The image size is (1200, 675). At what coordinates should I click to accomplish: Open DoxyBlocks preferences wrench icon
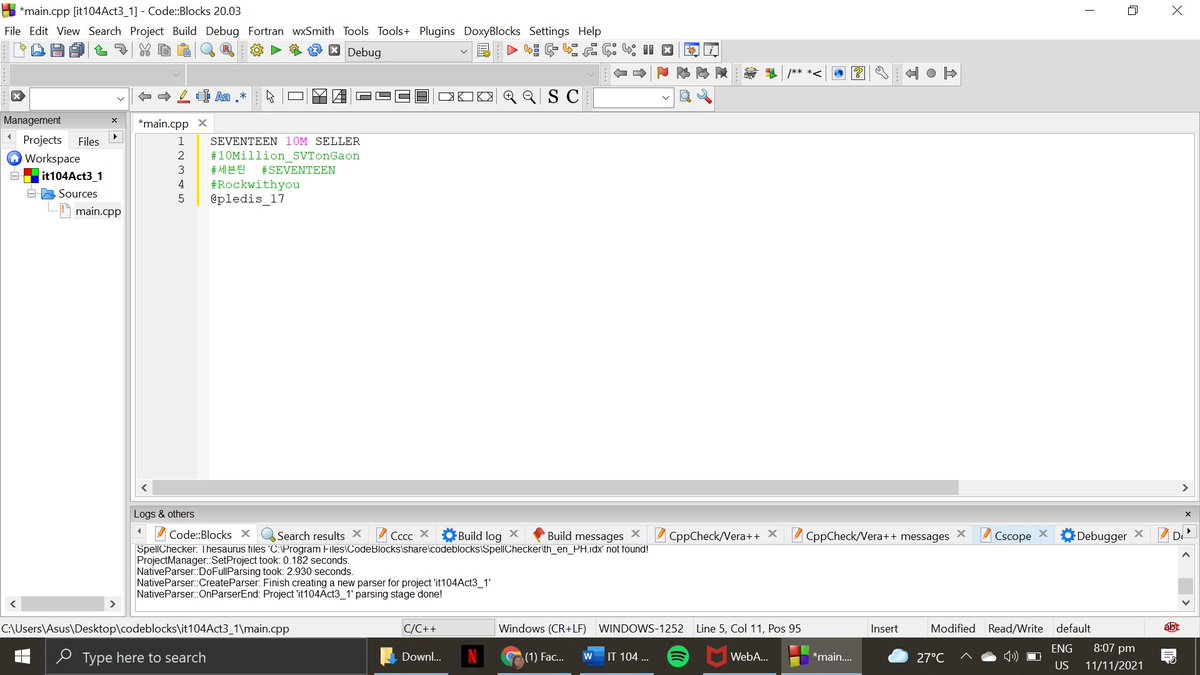click(881, 73)
